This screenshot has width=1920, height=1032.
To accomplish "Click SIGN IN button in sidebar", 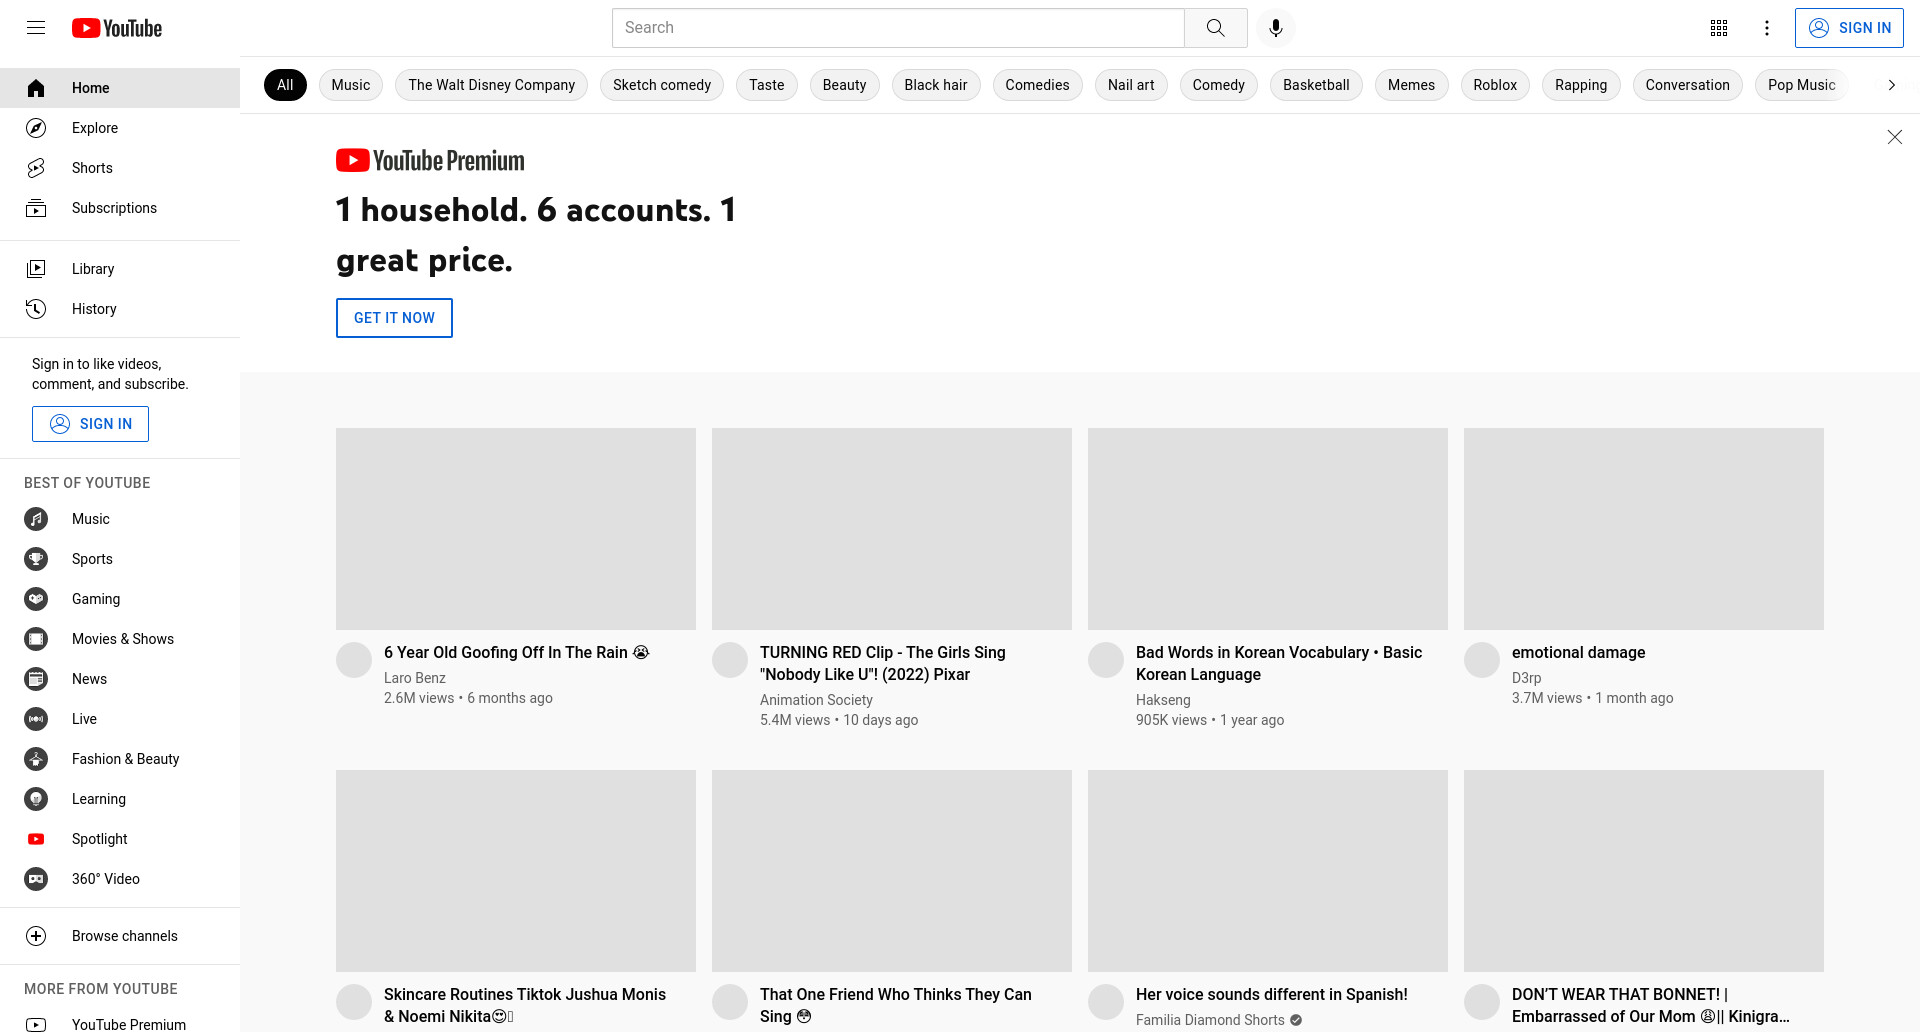I will [90, 424].
